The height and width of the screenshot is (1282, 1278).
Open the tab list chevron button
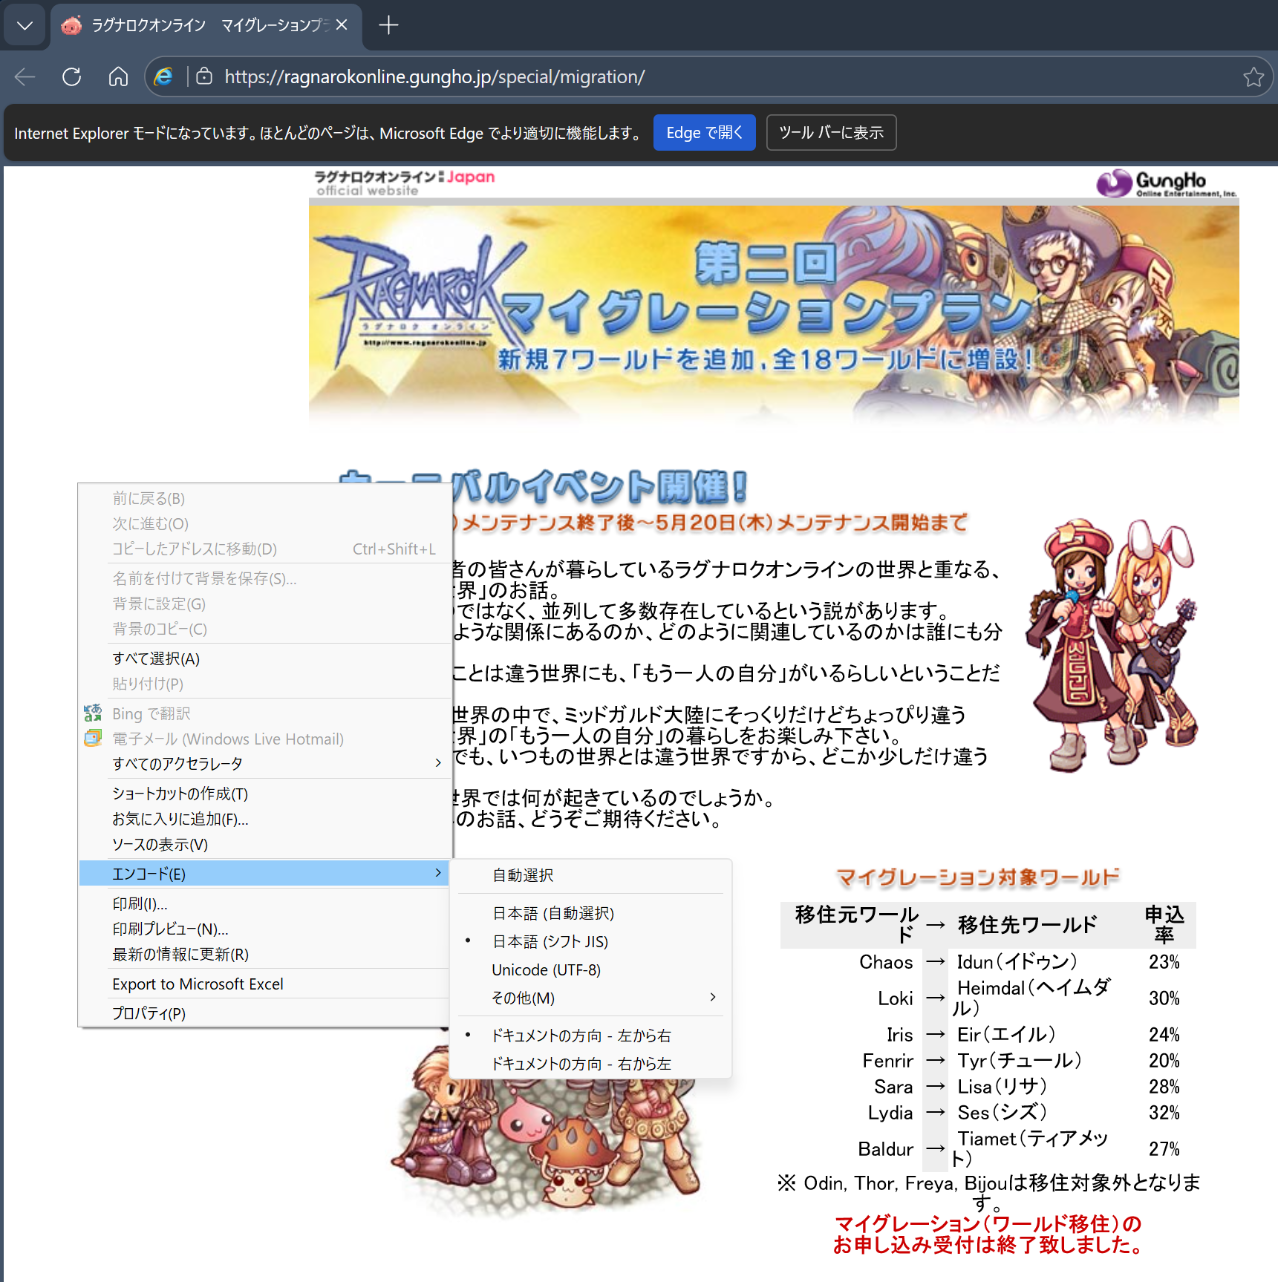[25, 25]
